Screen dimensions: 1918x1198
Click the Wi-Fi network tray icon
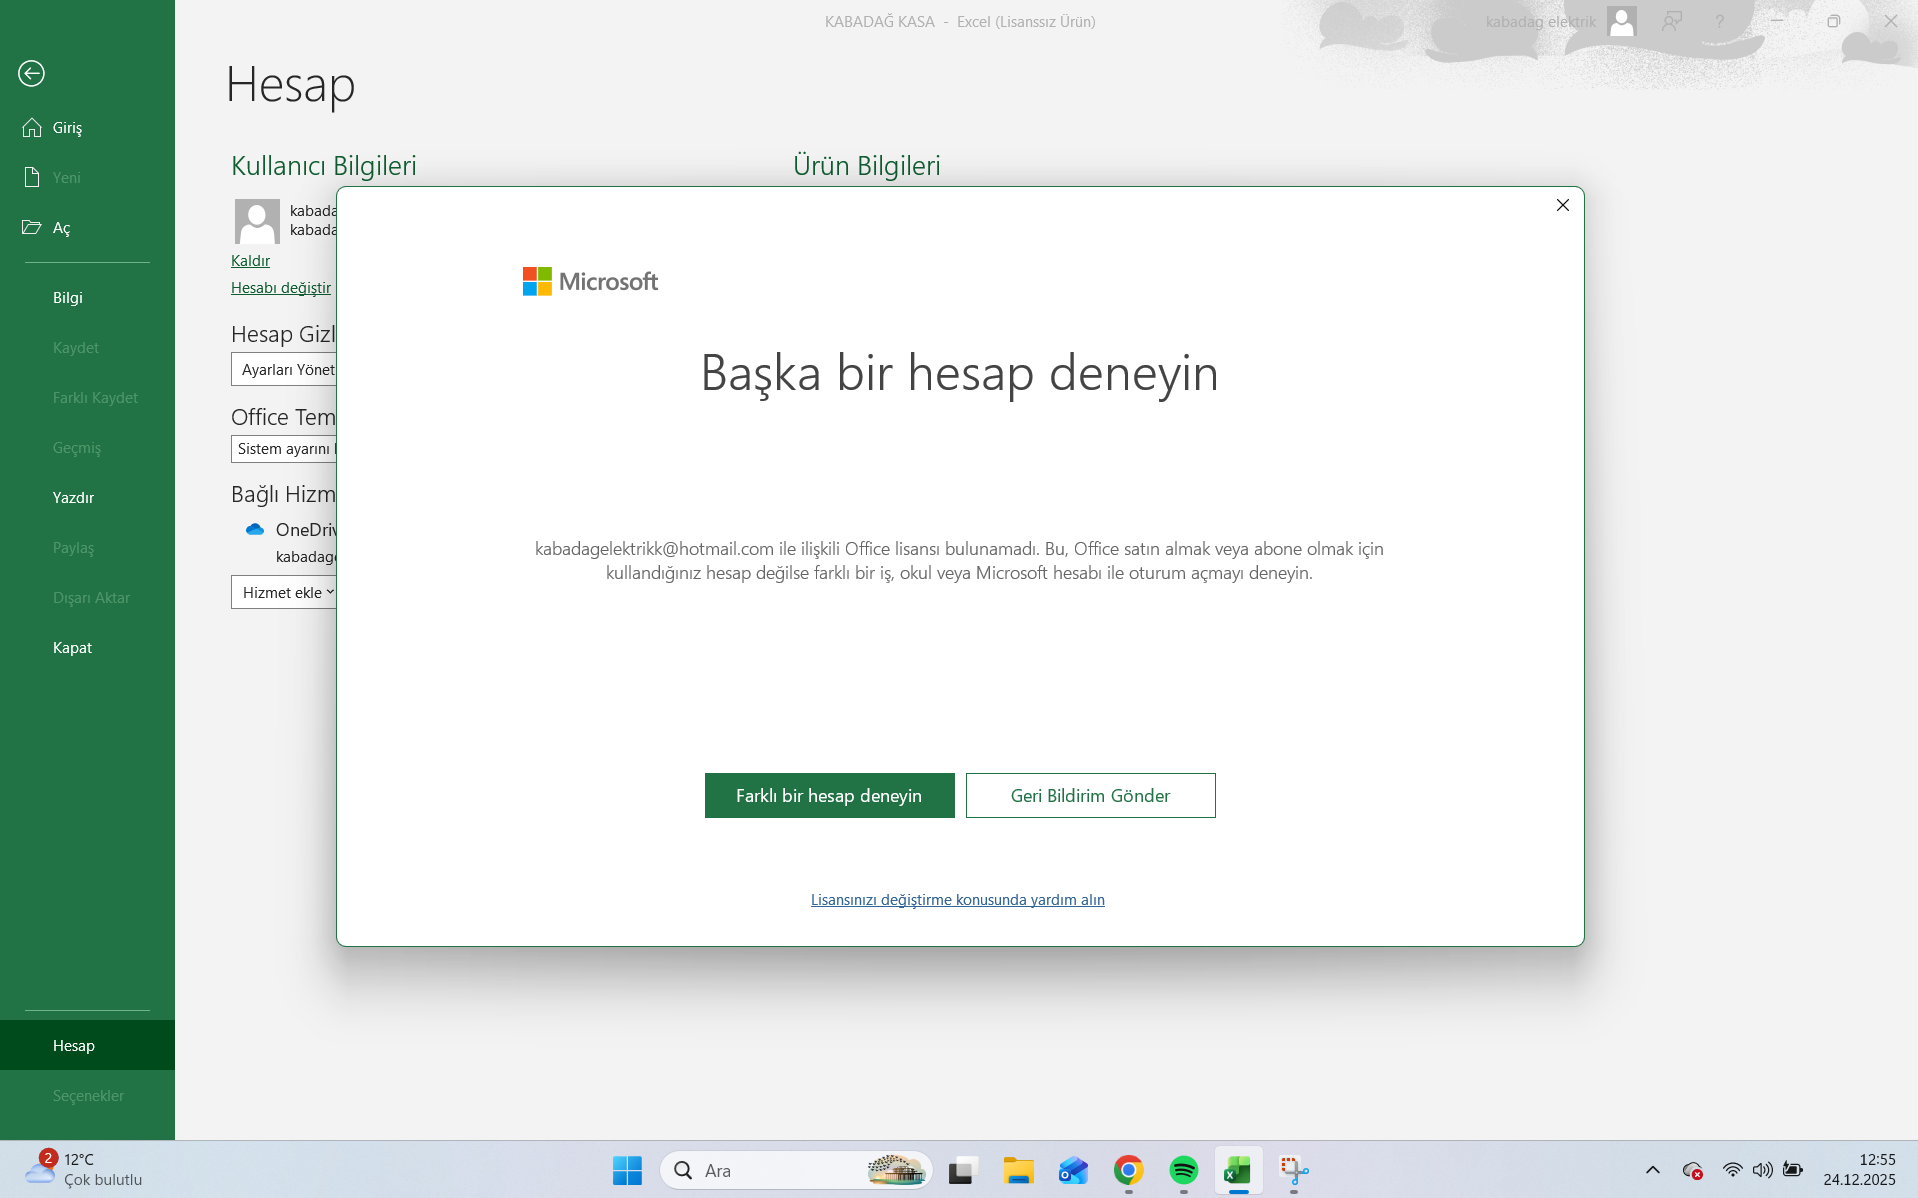click(x=1732, y=1170)
